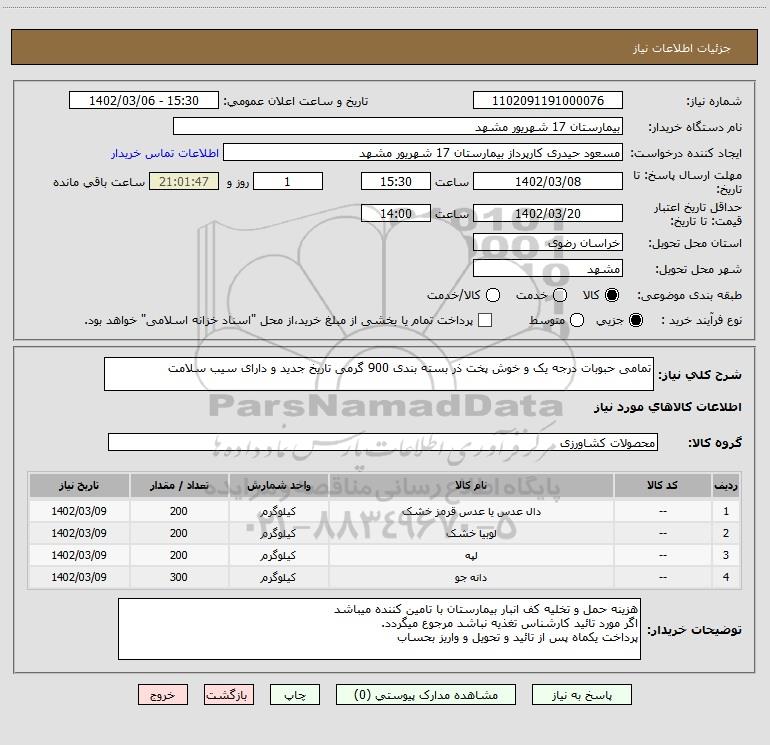770x745 pixels.
Task: Click the پاسخ به نیاز button
Action: 581,694
